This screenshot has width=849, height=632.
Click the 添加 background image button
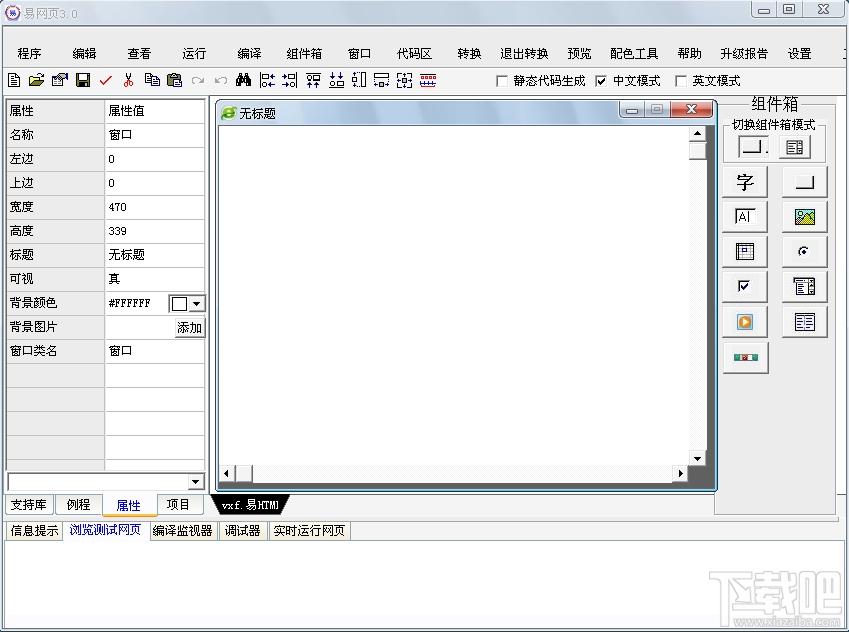pos(189,328)
